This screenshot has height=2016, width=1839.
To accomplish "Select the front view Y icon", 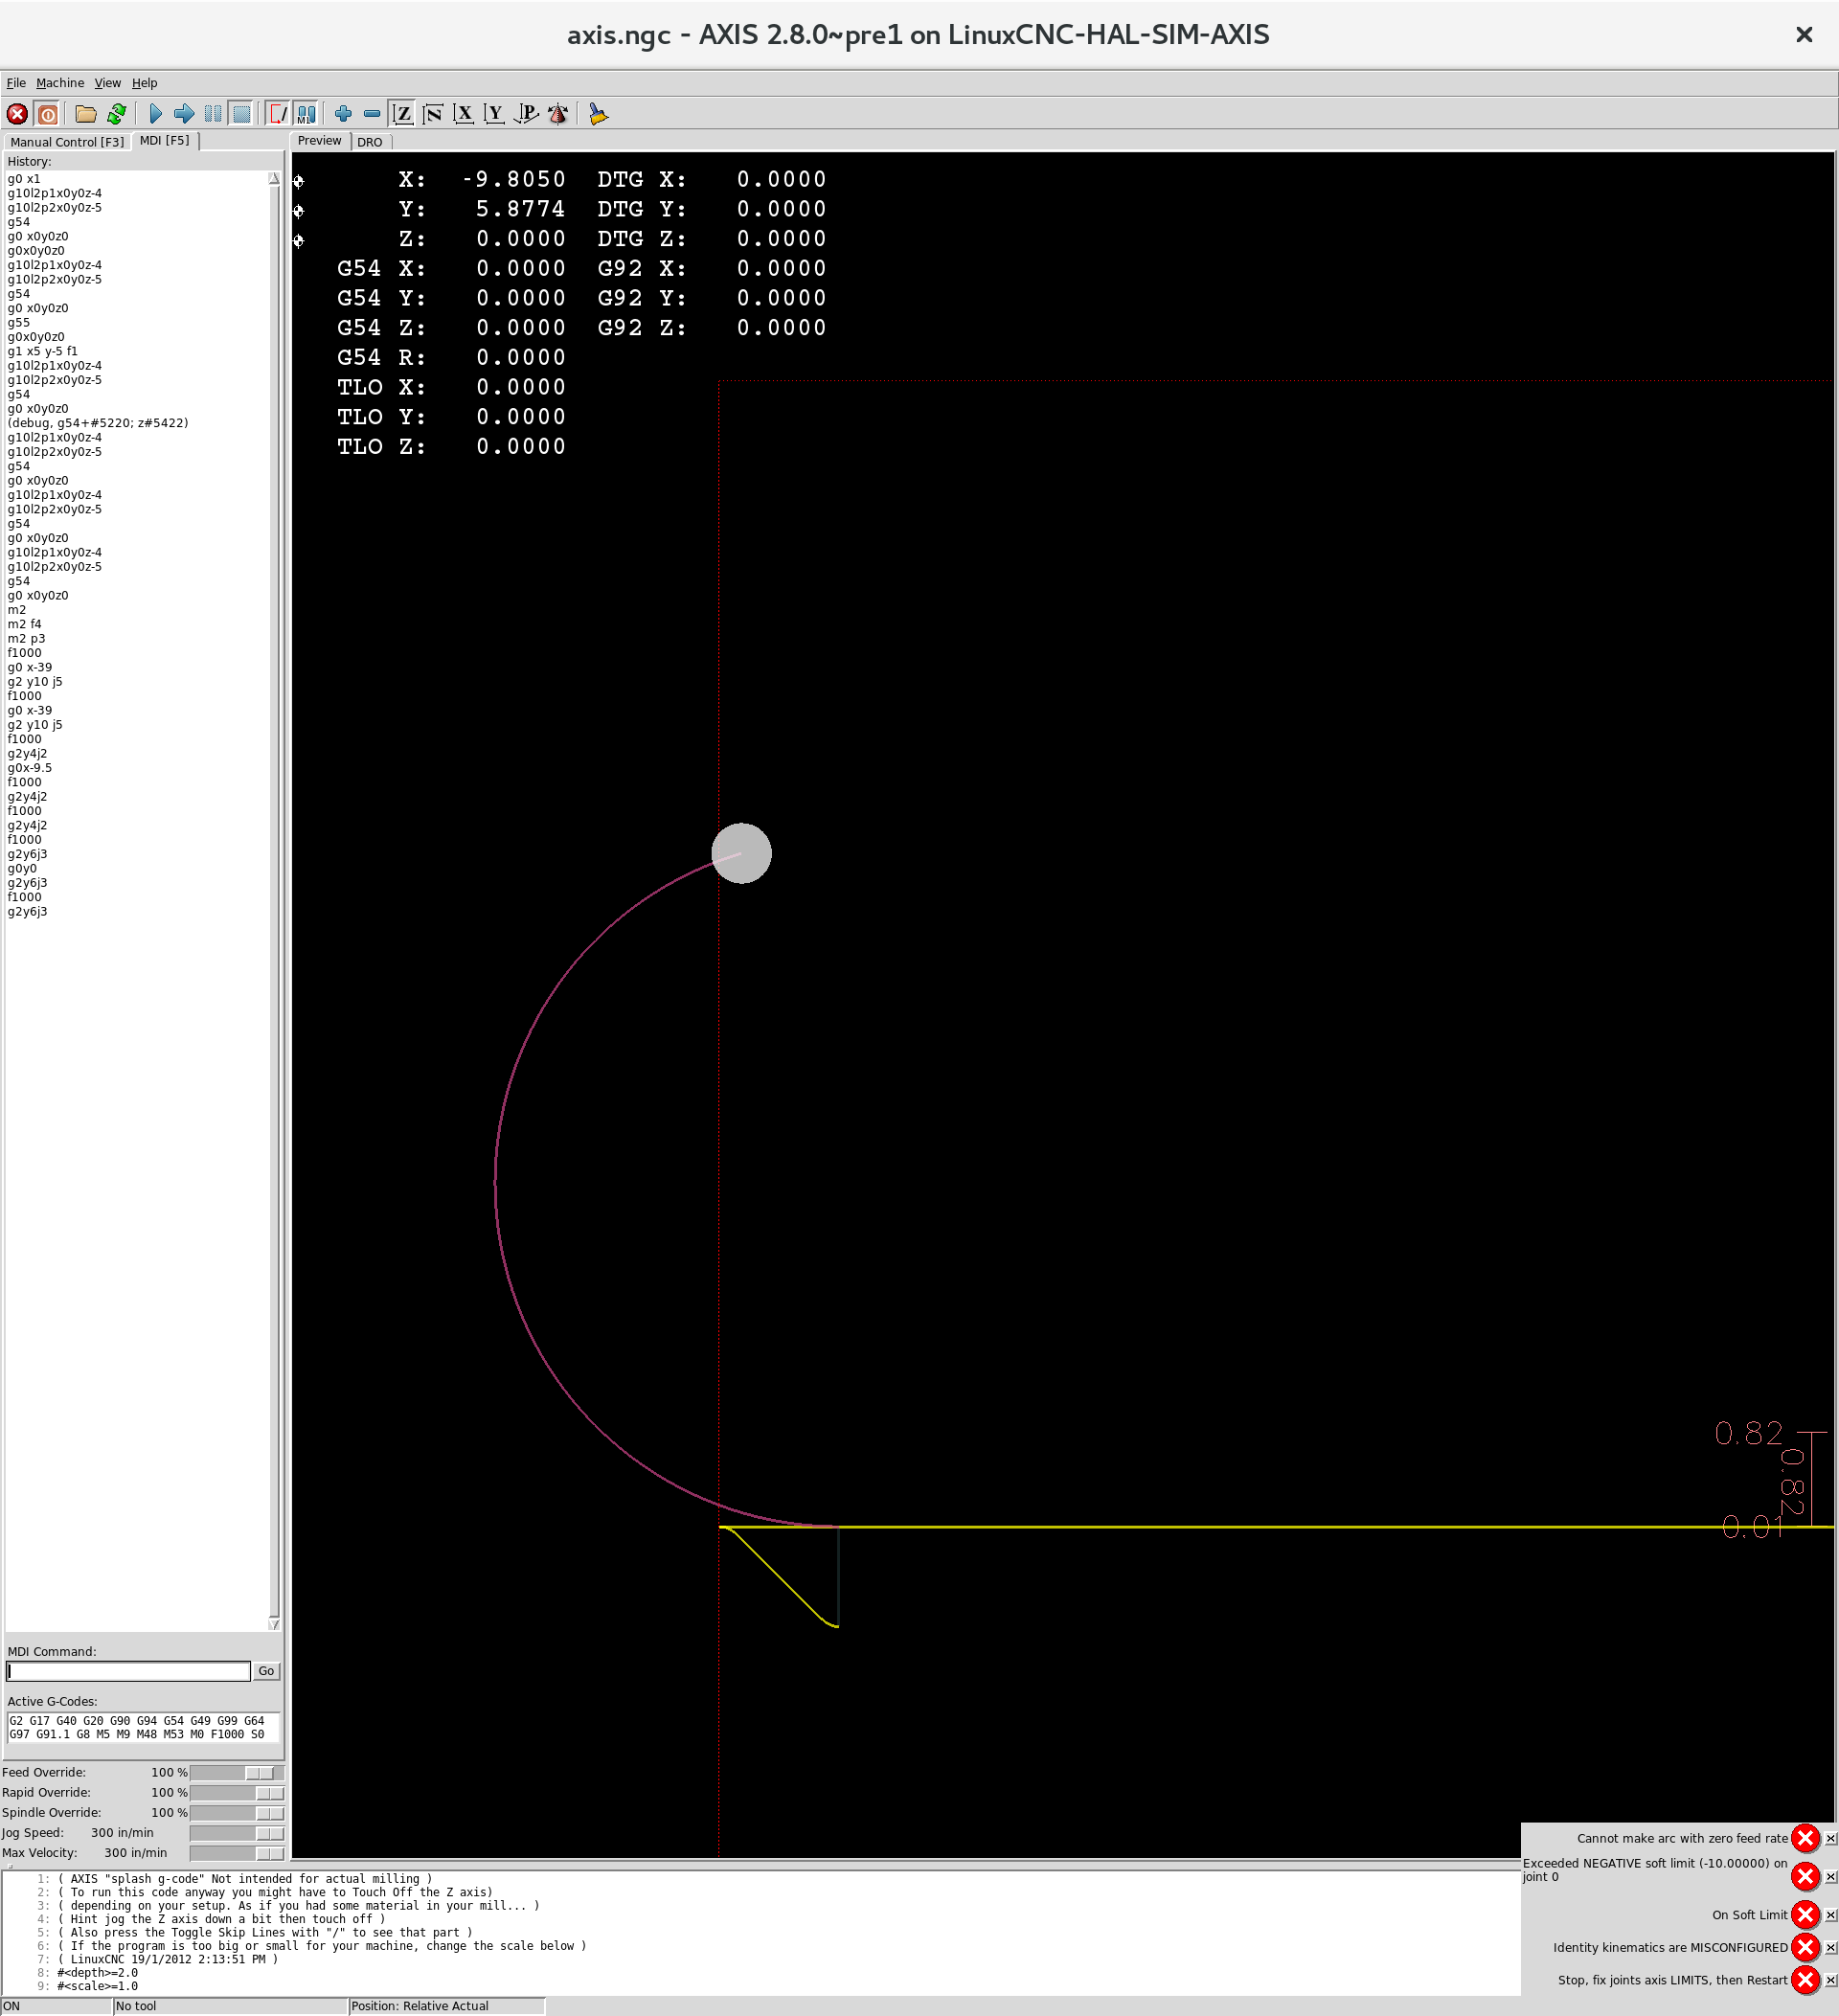I will (494, 113).
